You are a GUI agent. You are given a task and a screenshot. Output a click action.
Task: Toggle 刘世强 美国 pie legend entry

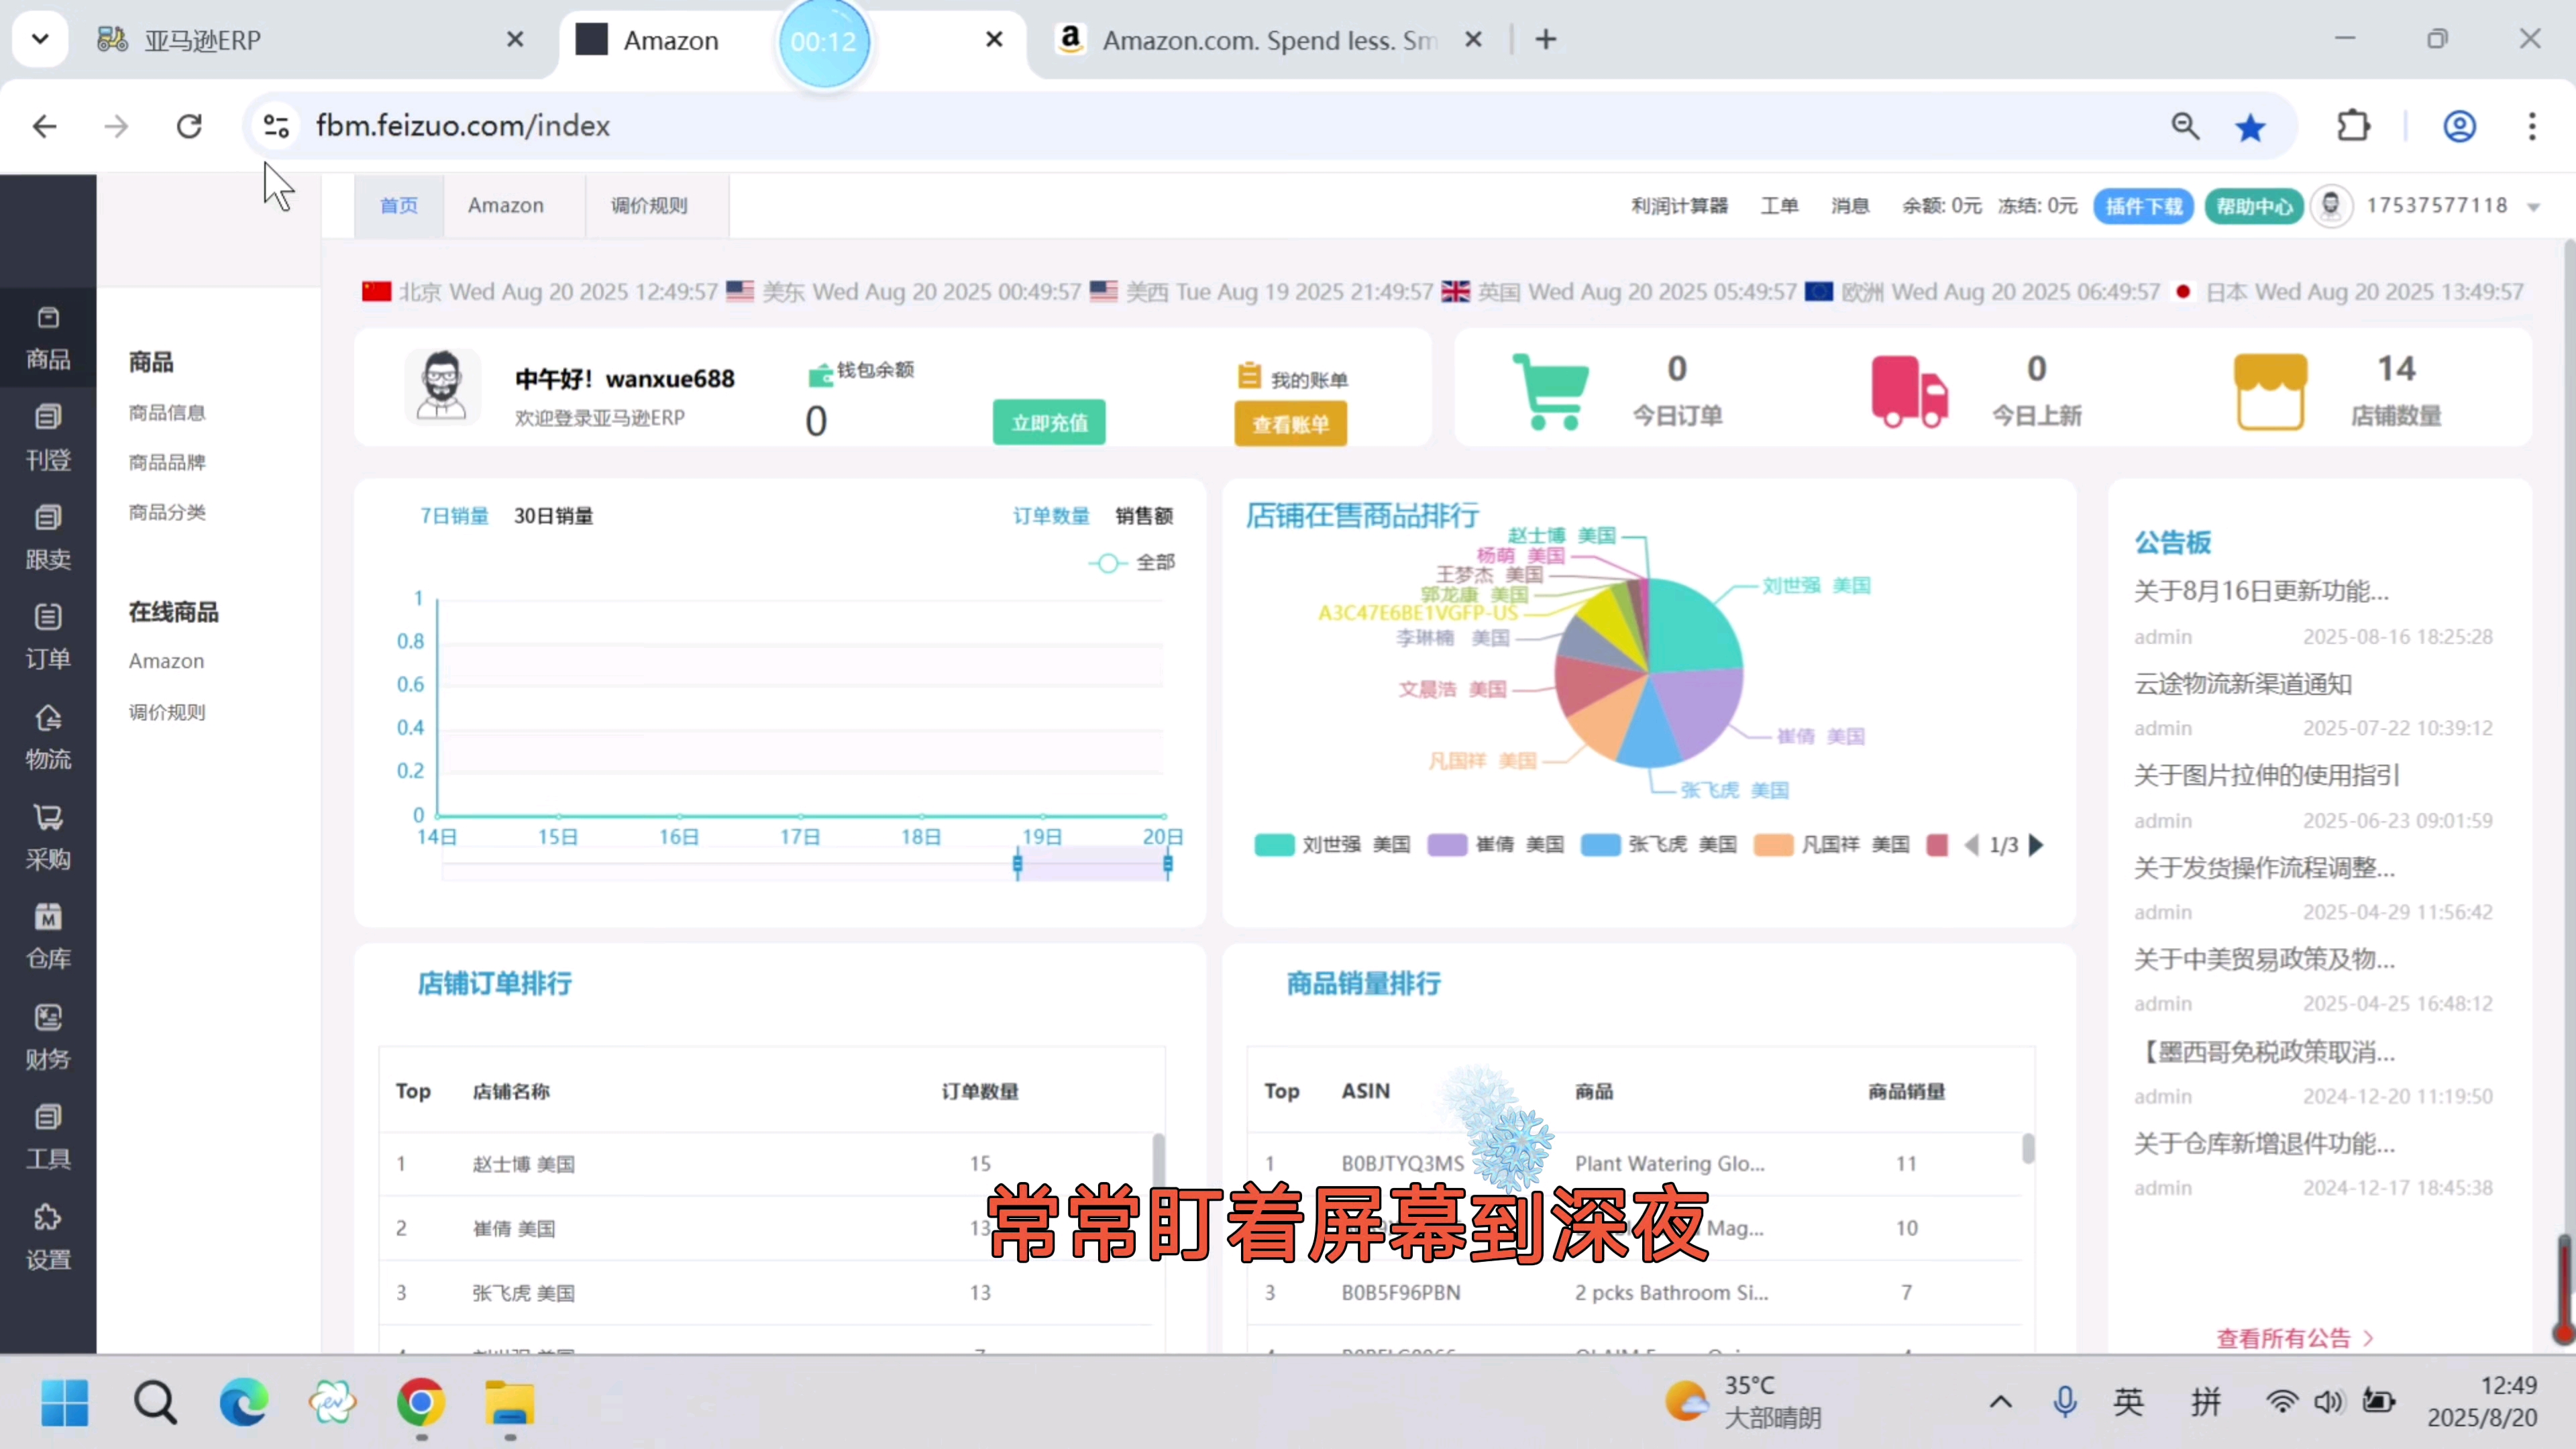click(x=1332, y=845)
